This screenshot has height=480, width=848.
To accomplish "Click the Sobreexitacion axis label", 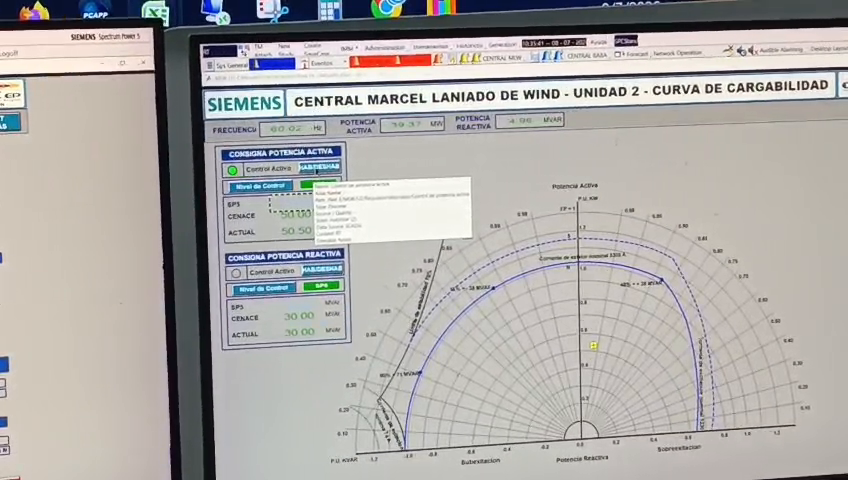I will coord(679,449).
